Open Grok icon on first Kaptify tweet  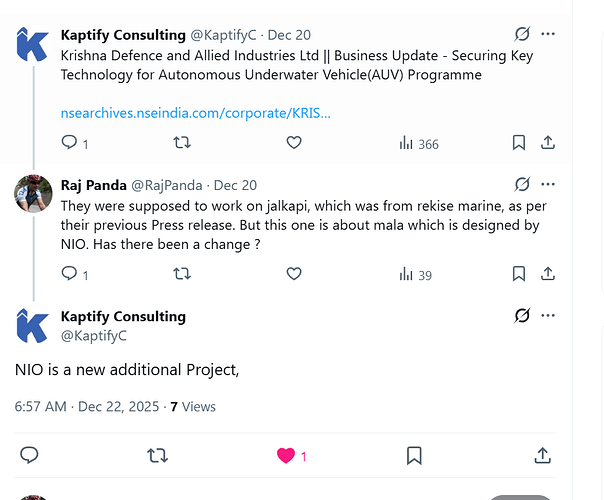tap(522, 34)
